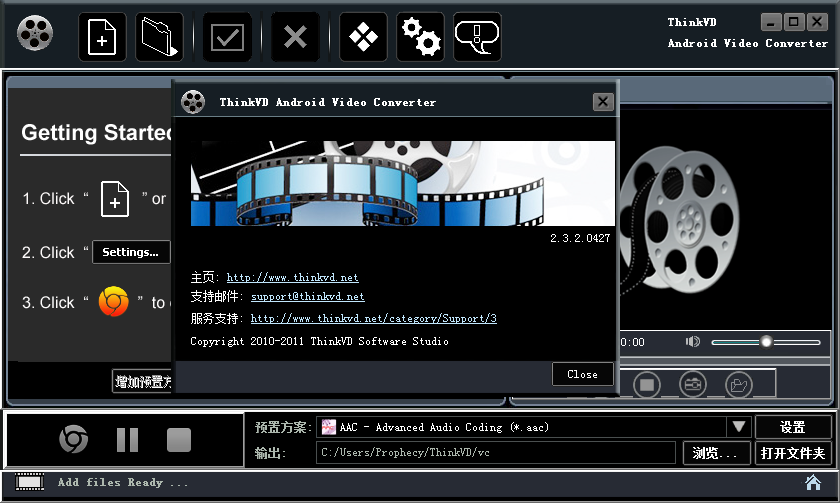Image resolution: width=840 pixels, height=503 pixels.
Task: Maximize the ThinkVD window
Action: pos(794,22)
